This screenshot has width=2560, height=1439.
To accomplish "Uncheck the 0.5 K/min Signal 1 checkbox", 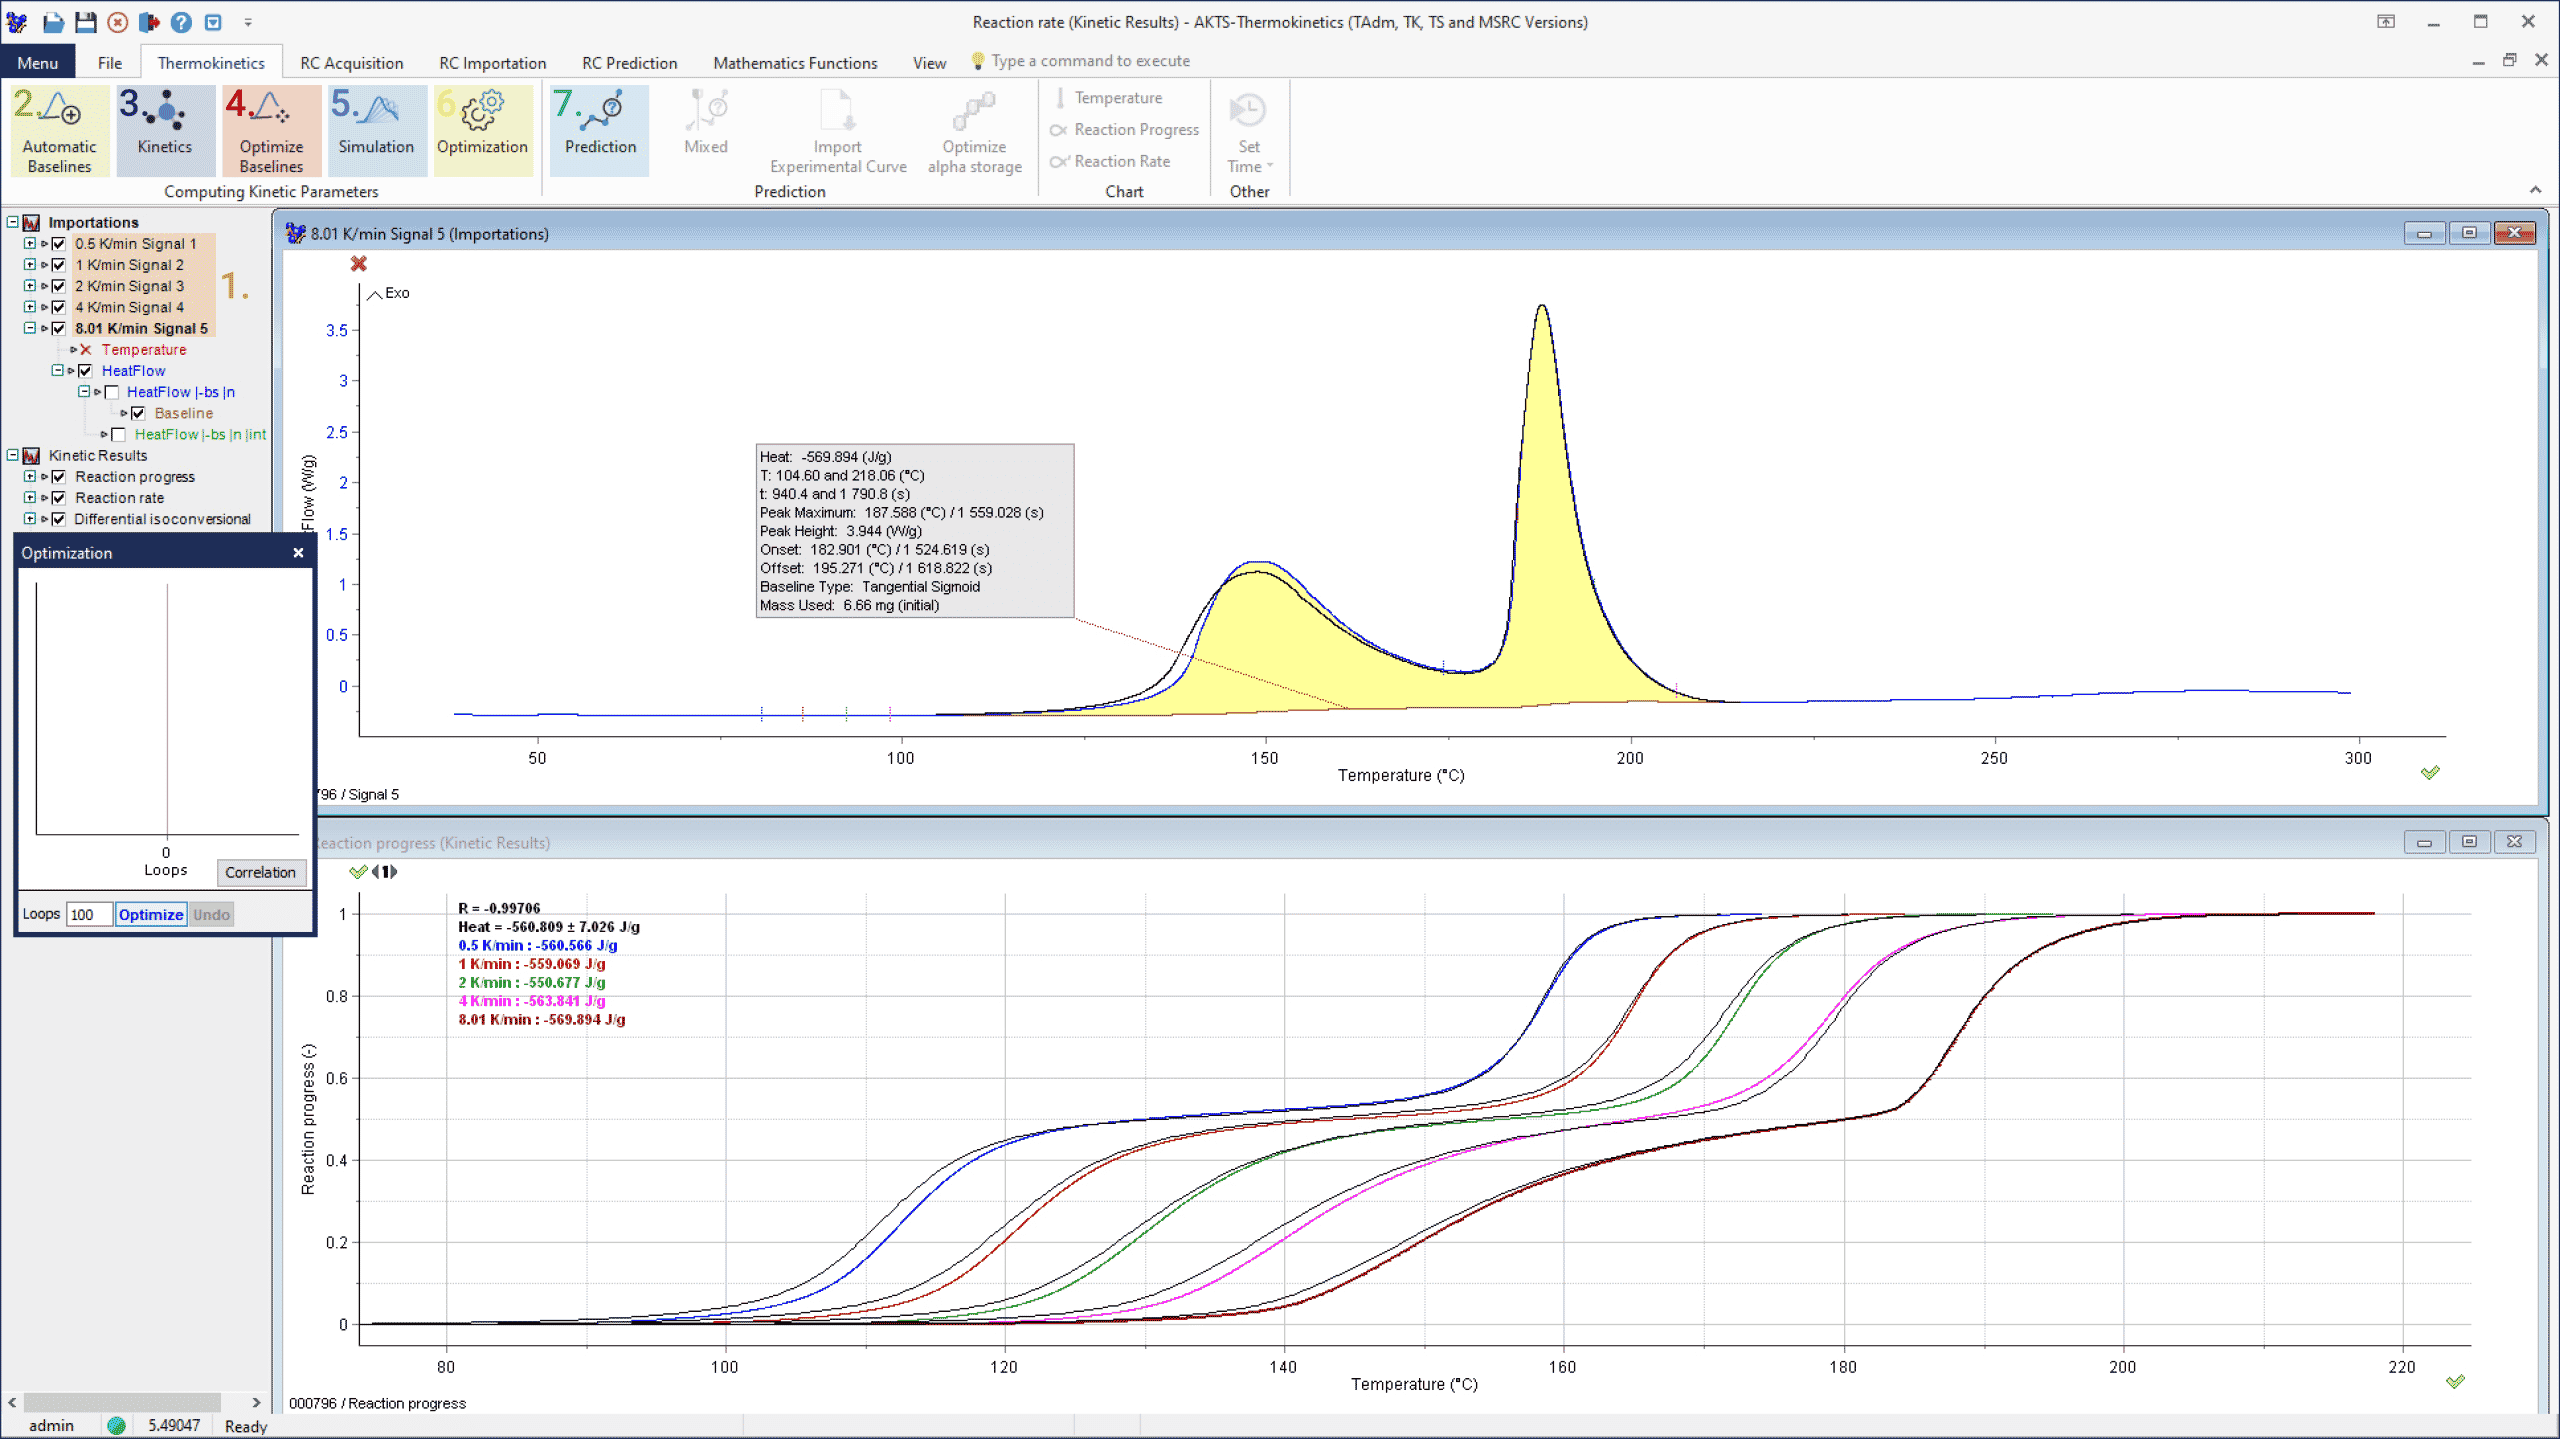I will click(59, 244).
